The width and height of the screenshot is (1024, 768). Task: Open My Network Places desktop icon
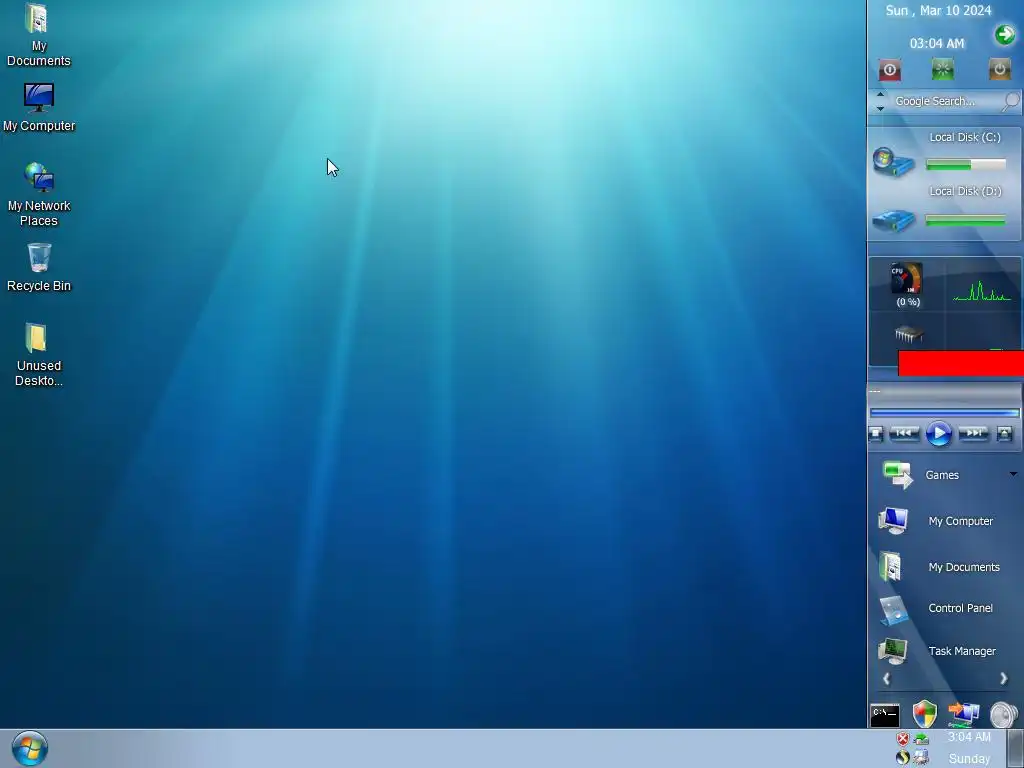(39, 194)
